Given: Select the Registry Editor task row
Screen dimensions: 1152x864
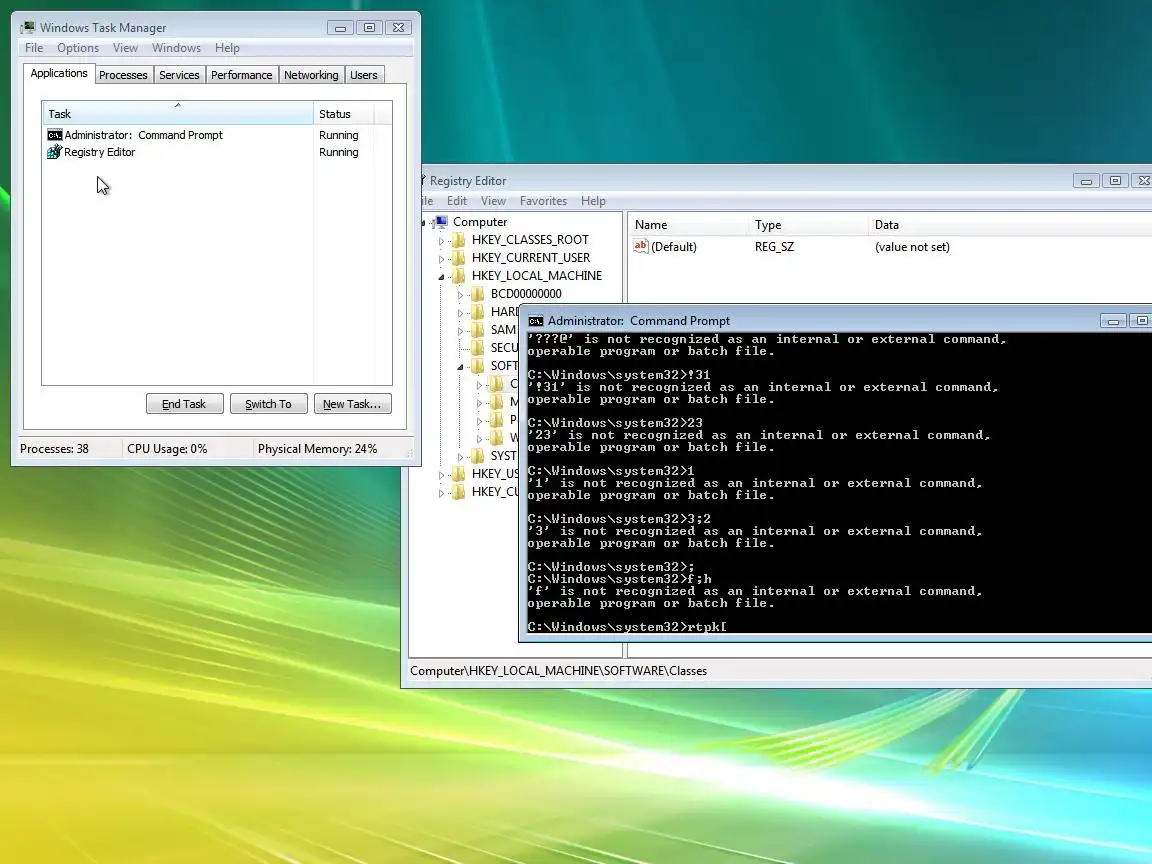Looking at the screenshot, I should tap(217, 152).
